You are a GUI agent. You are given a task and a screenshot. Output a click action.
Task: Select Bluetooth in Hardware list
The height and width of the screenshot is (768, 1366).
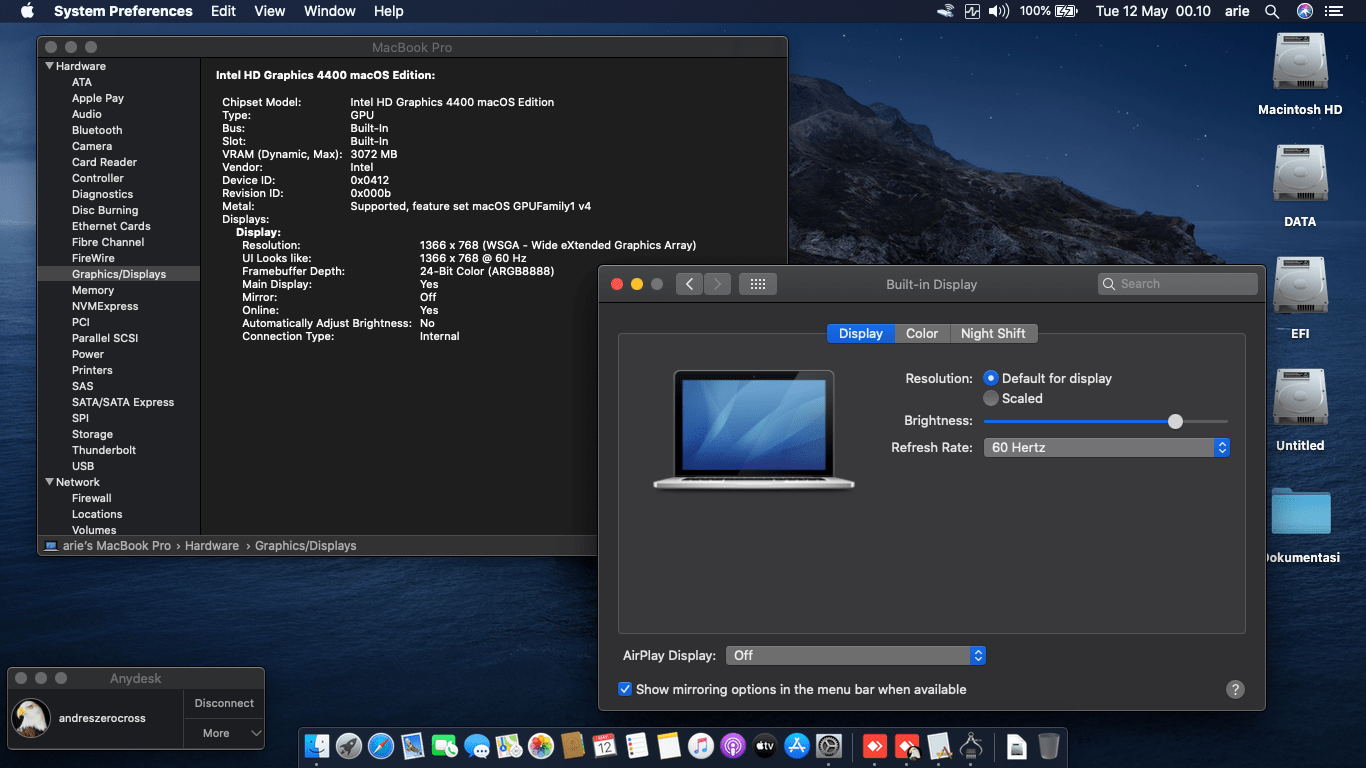(x=97, y=130)
